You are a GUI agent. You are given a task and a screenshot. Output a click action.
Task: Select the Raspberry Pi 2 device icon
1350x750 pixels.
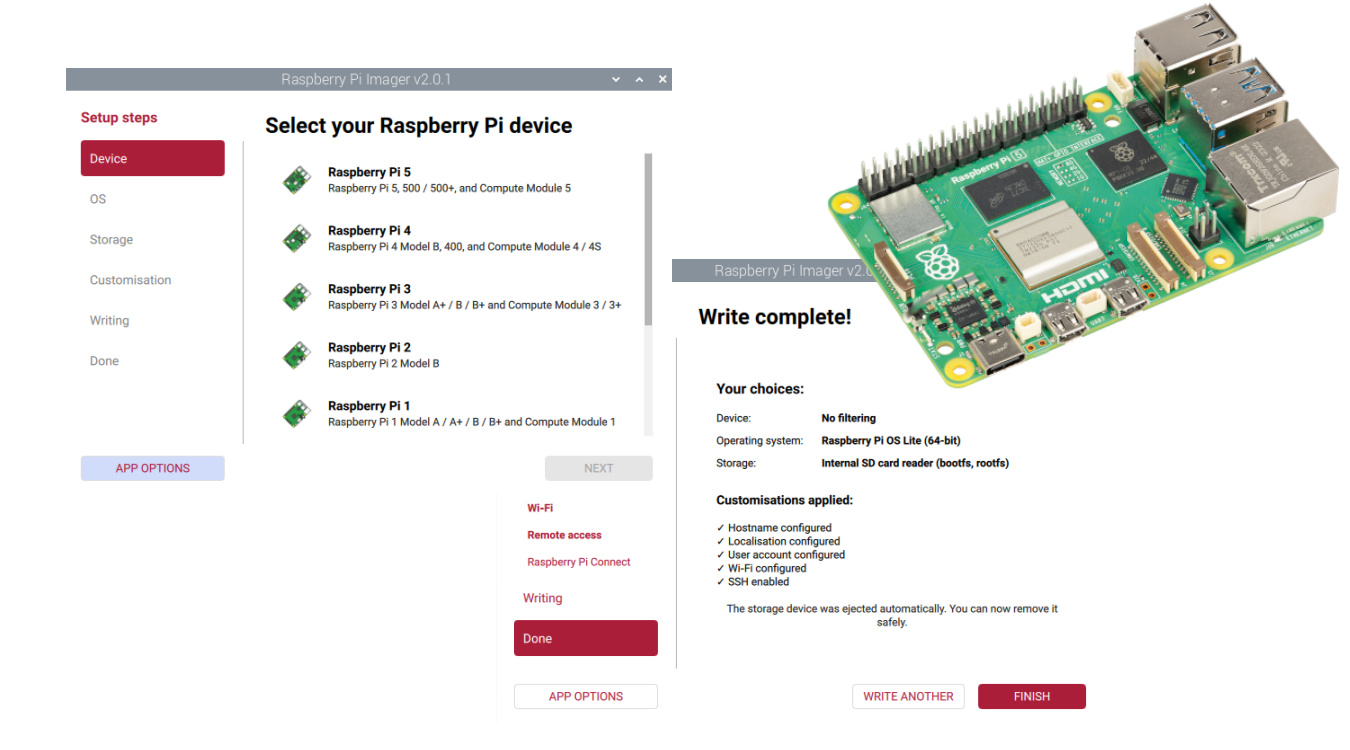coord(296,354)
